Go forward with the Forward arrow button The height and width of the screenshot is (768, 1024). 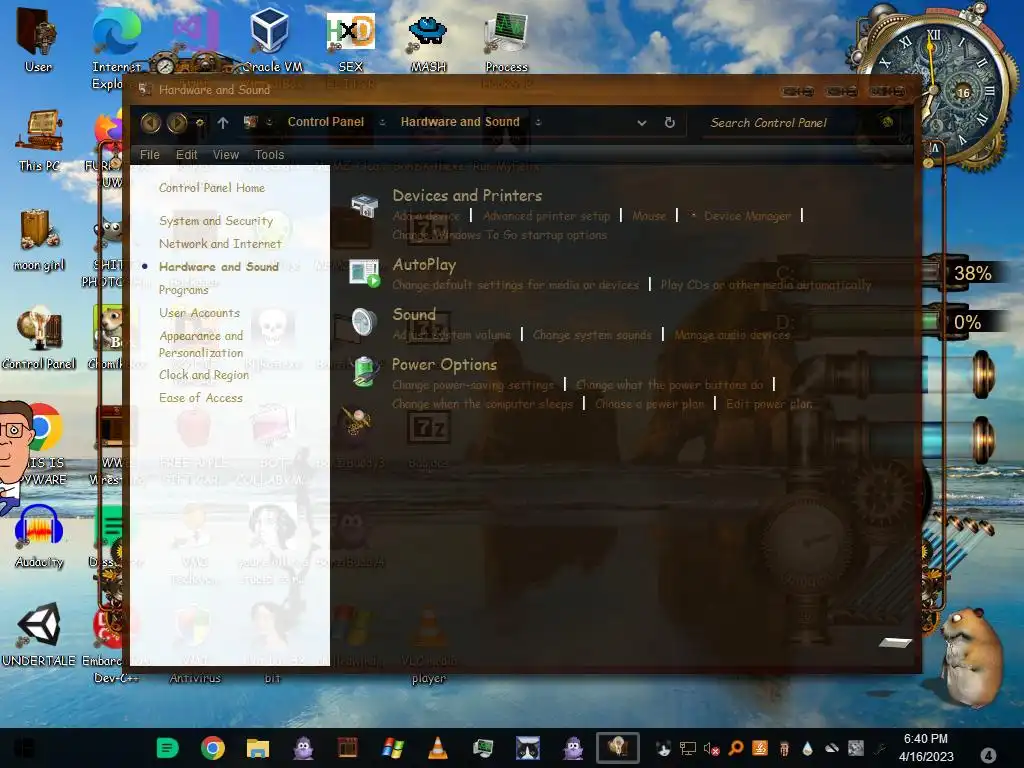[177, 123]
